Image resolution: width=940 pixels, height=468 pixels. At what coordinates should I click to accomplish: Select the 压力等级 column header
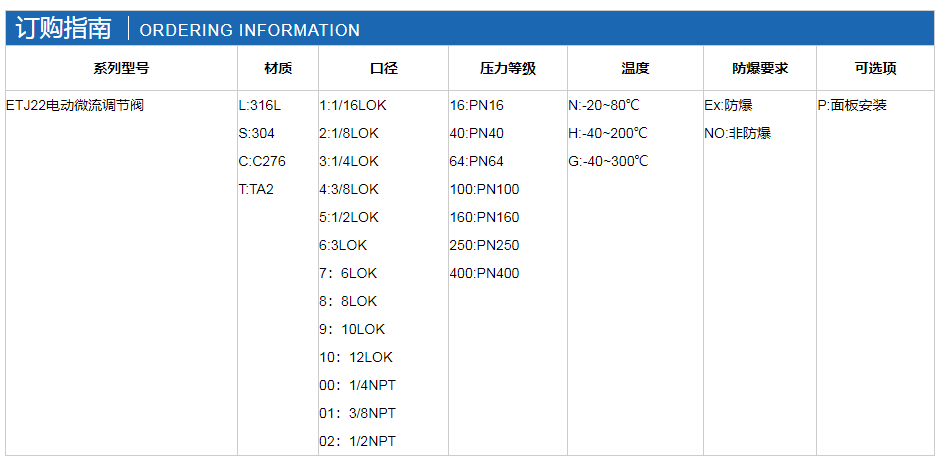(x=507, y=69)
